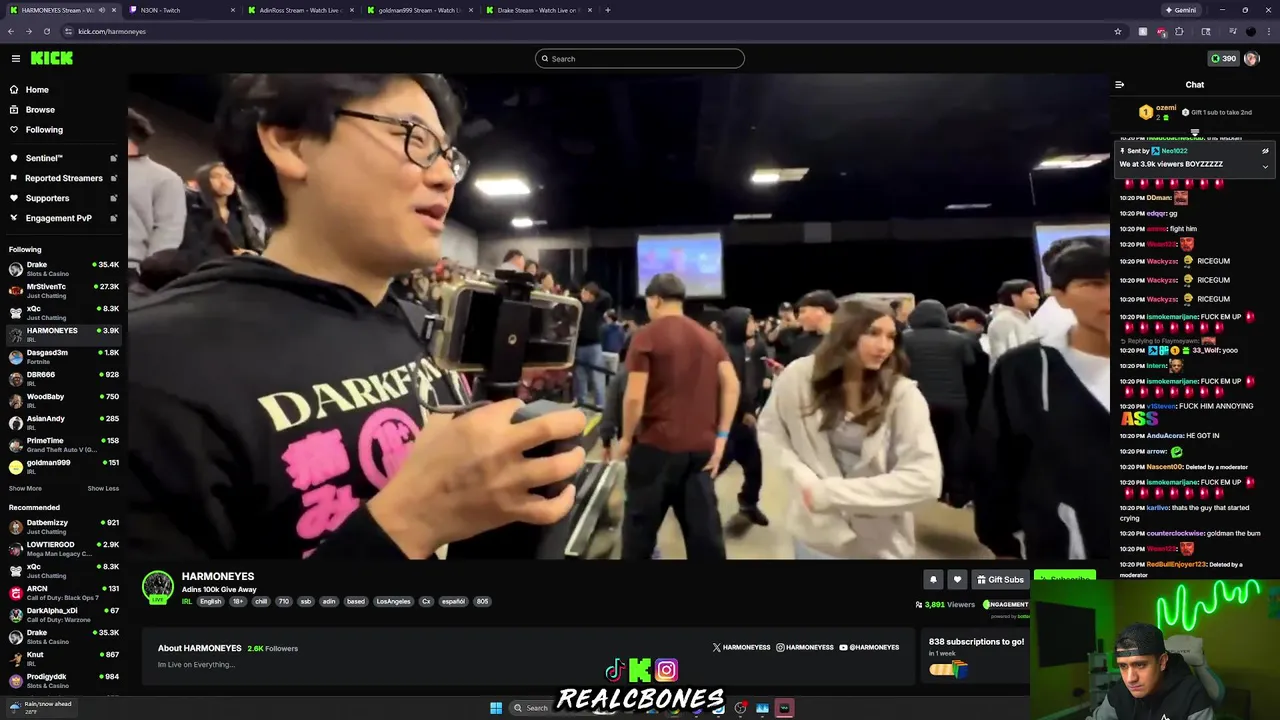Open LOWTIERGOD recommended channel

click(x=64, y=549)
